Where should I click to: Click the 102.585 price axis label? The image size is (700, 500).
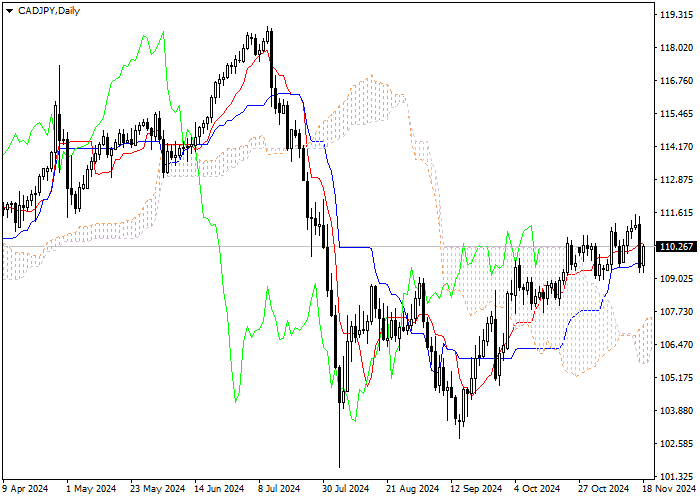click(x=676, y=444)
